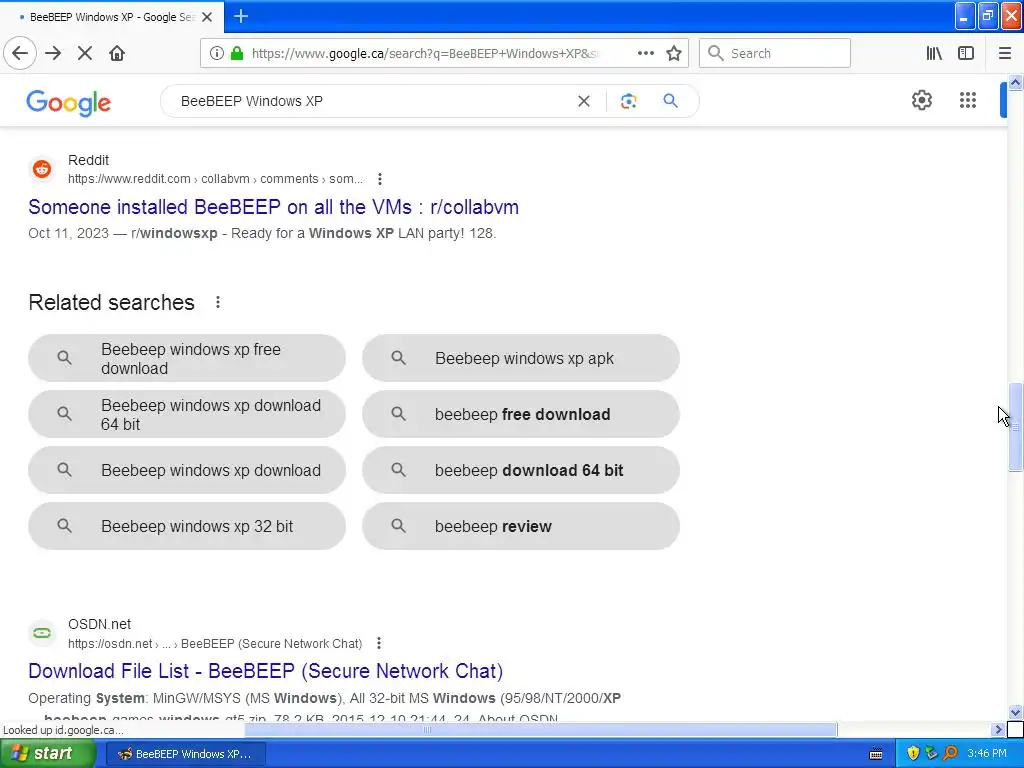Select beebeep download 64 bit suggestion
Screen dimensions: 1024x768
(x=520, y=470)
